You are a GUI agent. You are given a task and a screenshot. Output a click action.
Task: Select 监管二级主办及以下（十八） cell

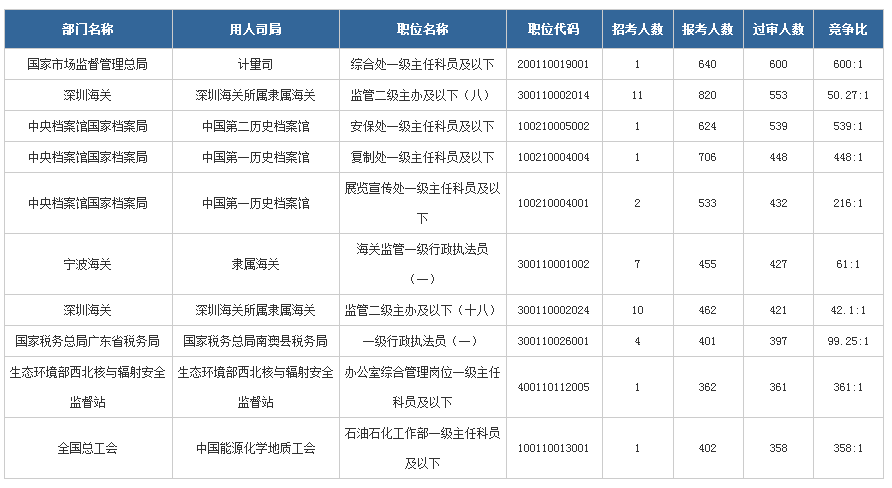(x=423, y=310)
